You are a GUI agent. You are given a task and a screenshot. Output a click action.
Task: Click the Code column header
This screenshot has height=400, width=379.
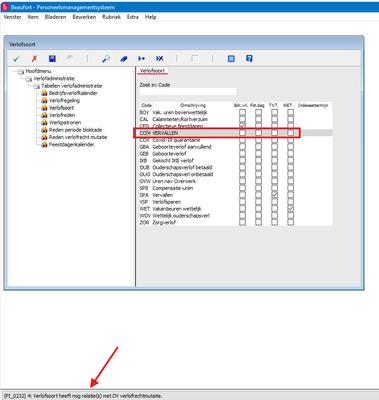[146, 105]
